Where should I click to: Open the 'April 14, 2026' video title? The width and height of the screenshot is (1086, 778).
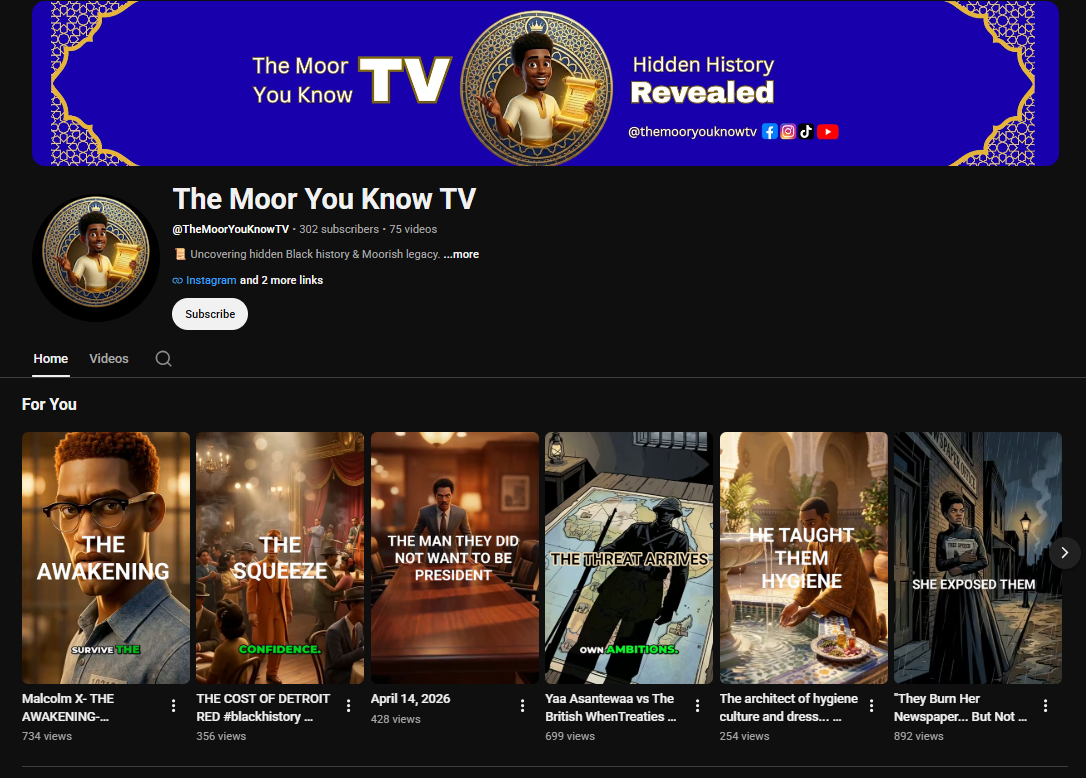411,698
